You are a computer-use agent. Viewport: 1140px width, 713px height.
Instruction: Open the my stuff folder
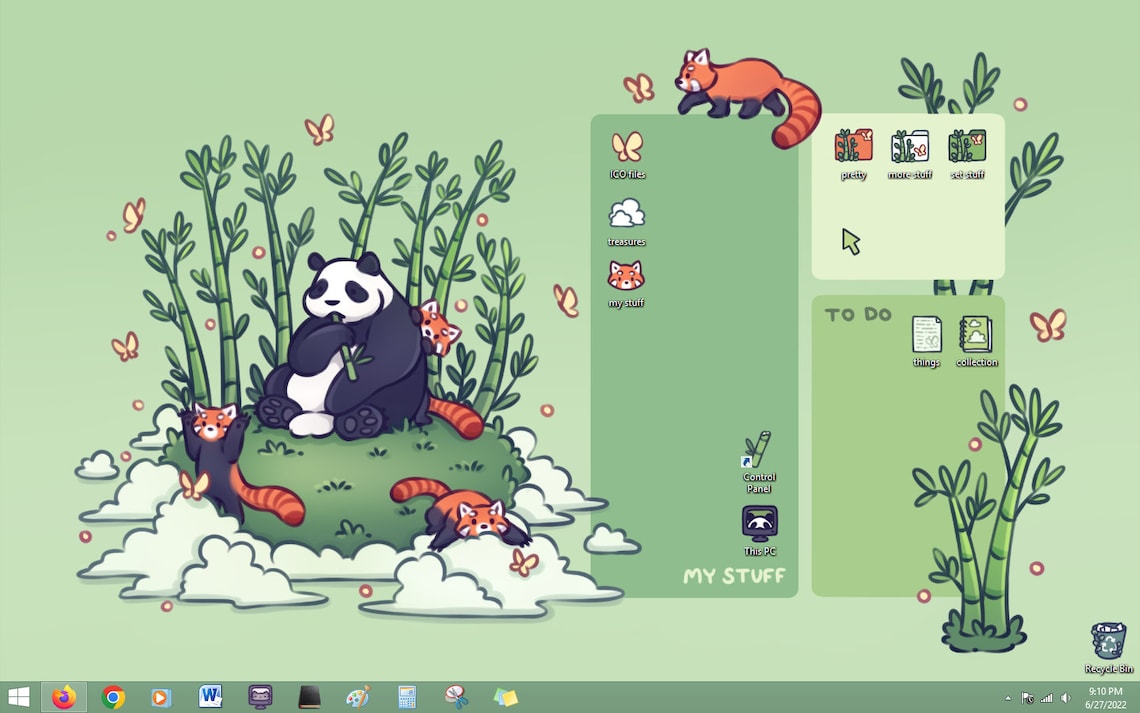[625, 280]
